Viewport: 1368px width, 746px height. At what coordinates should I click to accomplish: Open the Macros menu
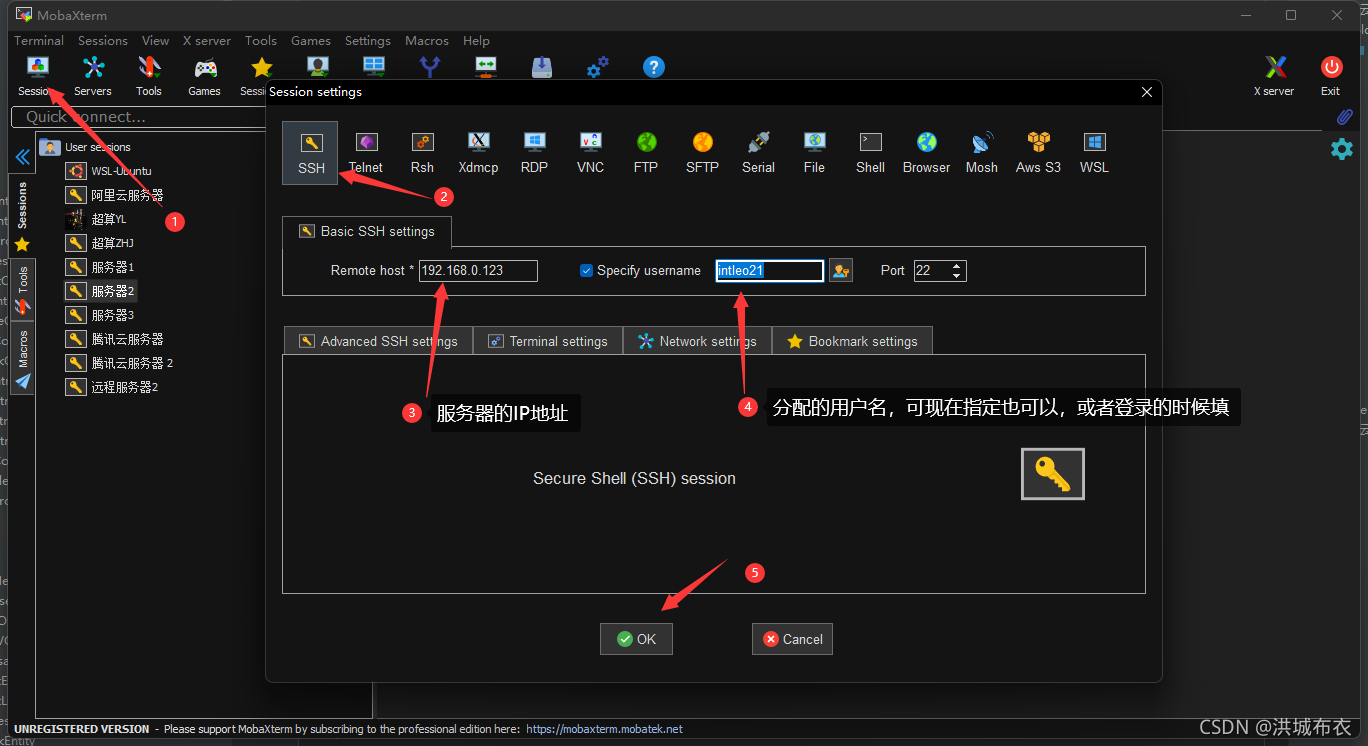tap(427, 41)
